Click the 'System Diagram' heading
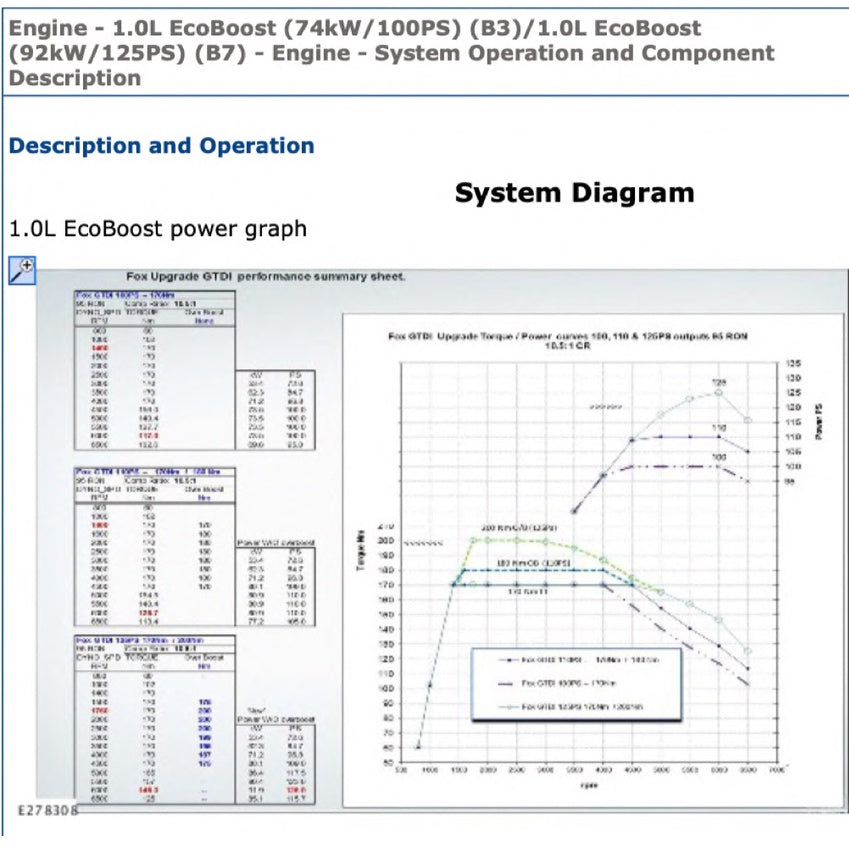849x849 pixels. pos(574,192)
